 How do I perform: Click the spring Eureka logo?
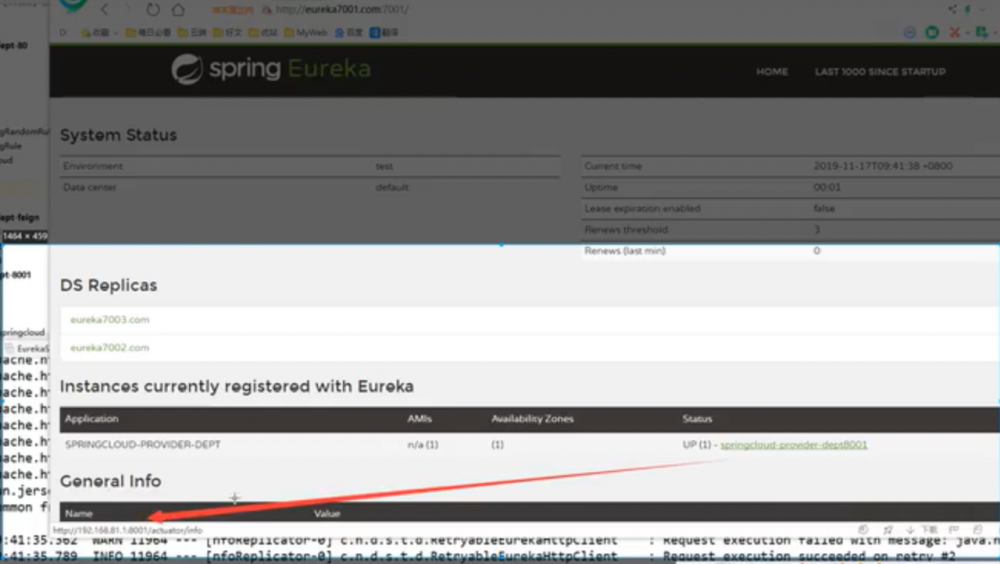click(271, 69)
